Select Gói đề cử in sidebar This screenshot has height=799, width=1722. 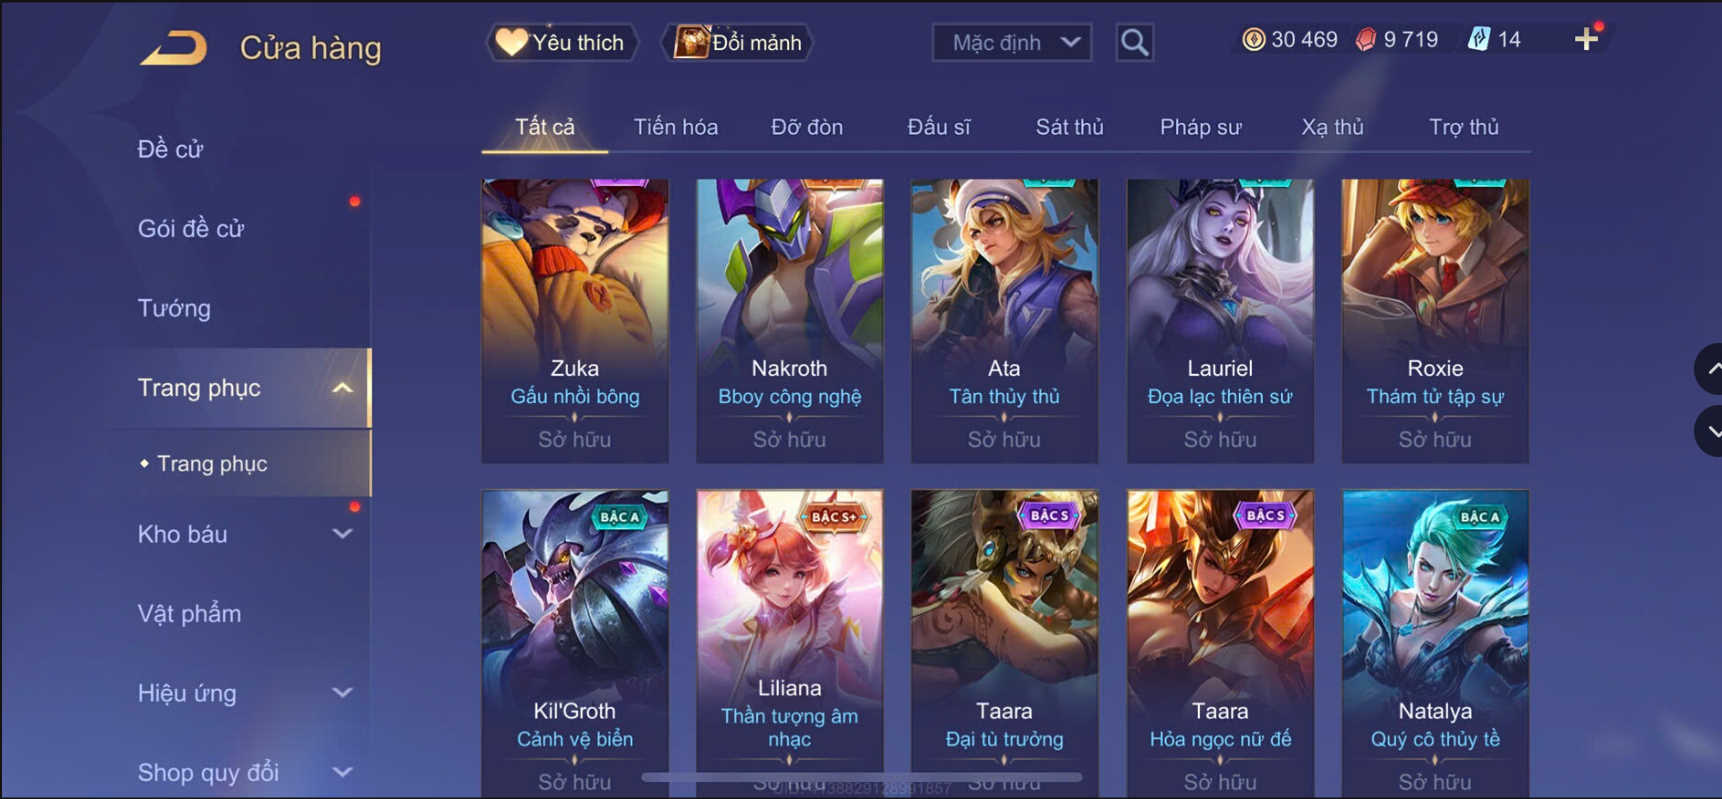point(191,229)
